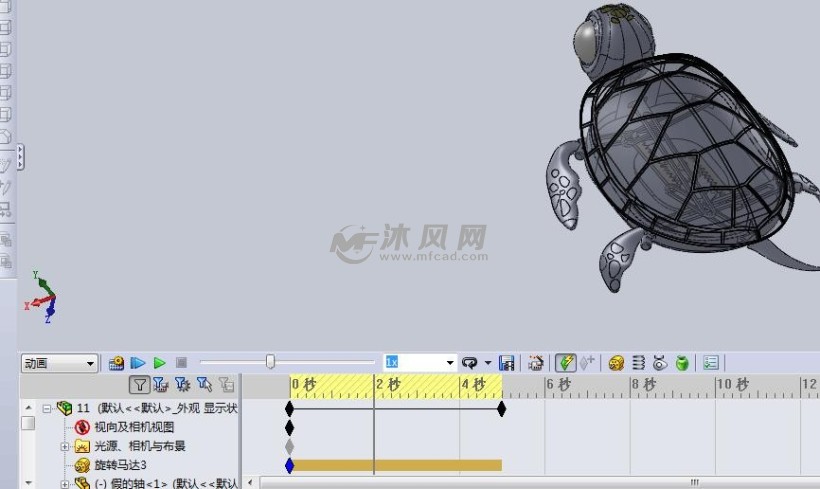Click the green Play button
Viewport: 820px width, 489px height.
click(160, 363)
